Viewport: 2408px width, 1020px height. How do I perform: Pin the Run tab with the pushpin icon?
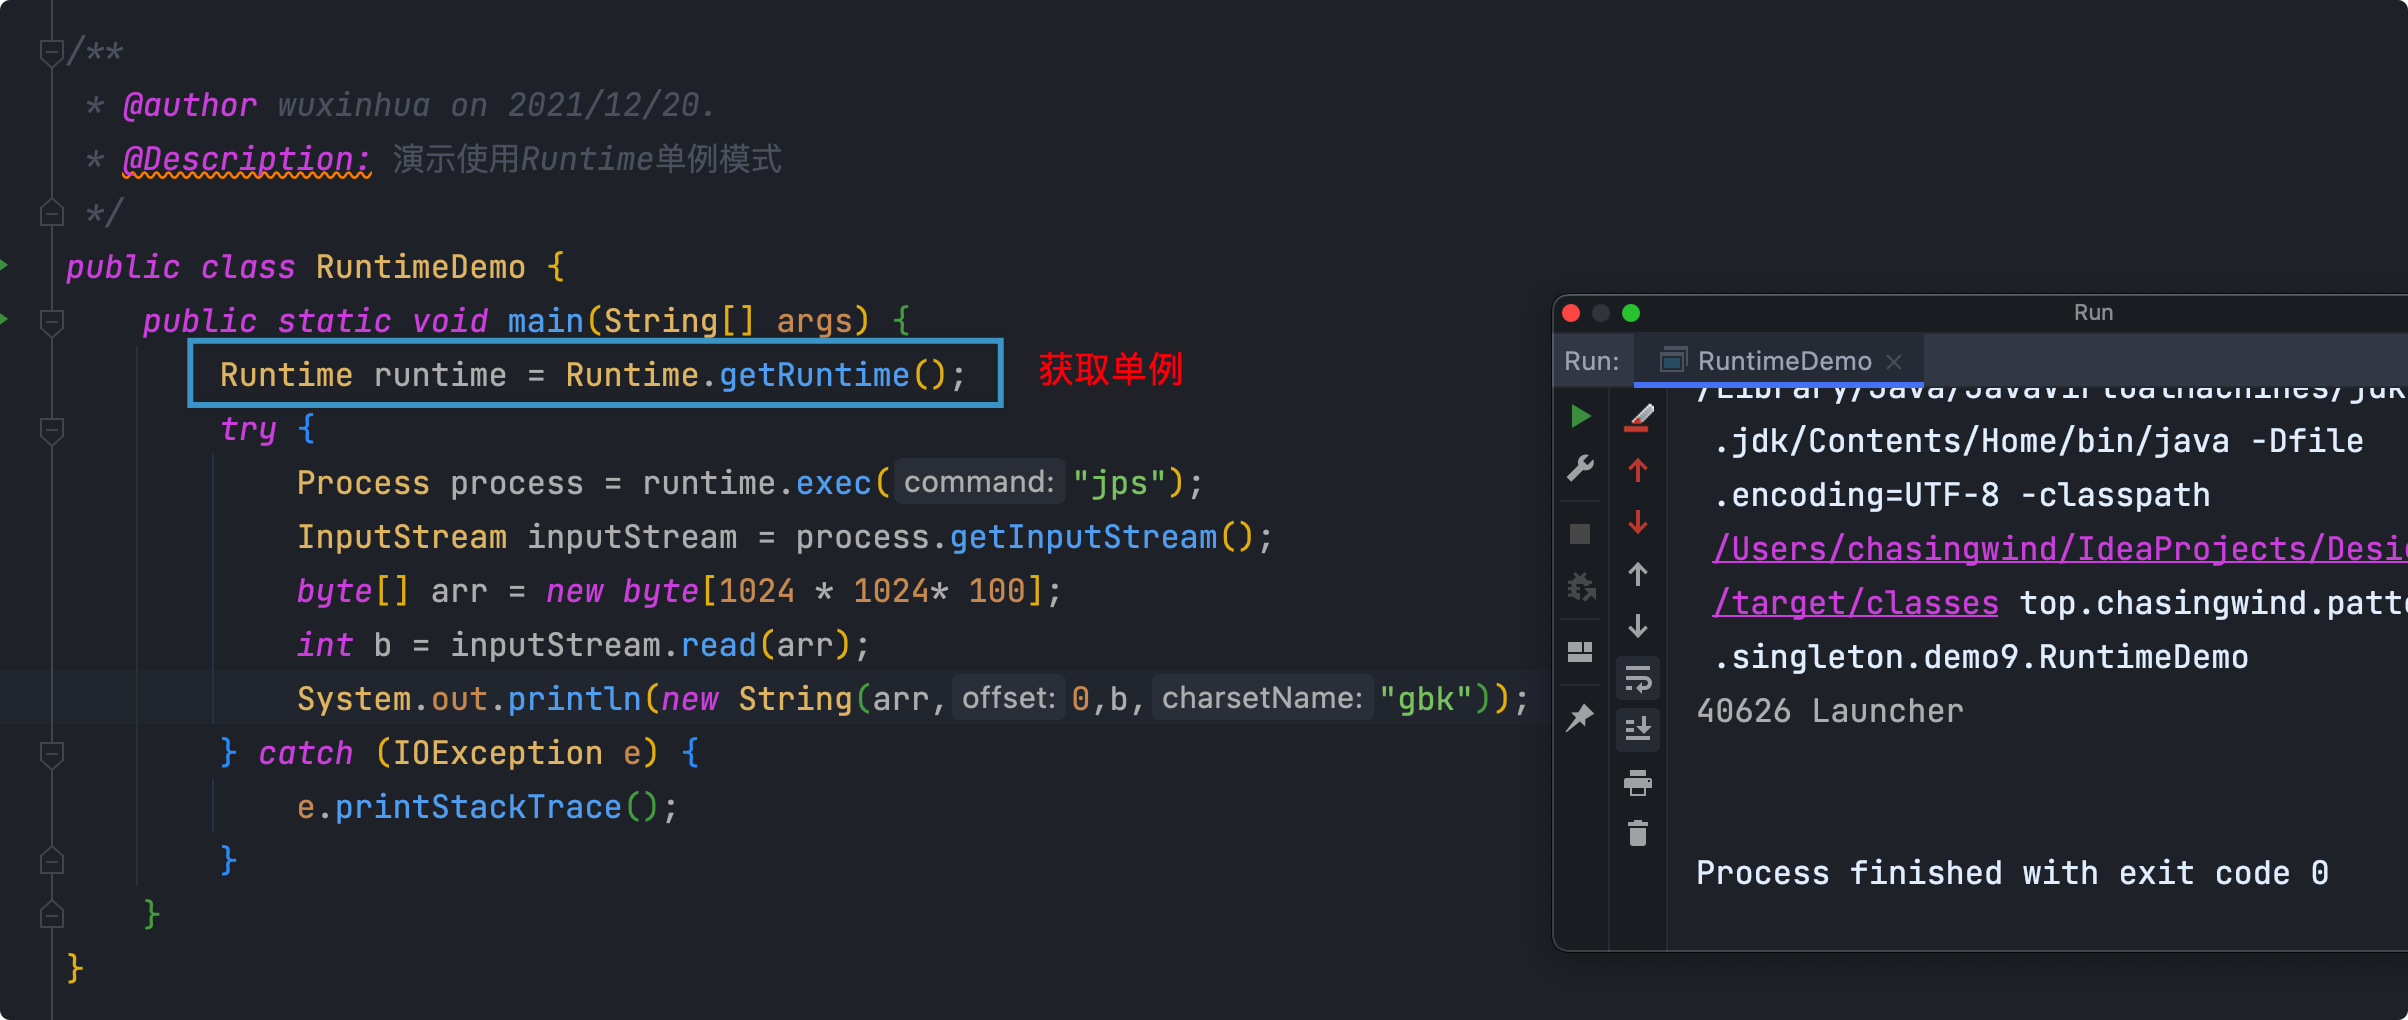1580,717
